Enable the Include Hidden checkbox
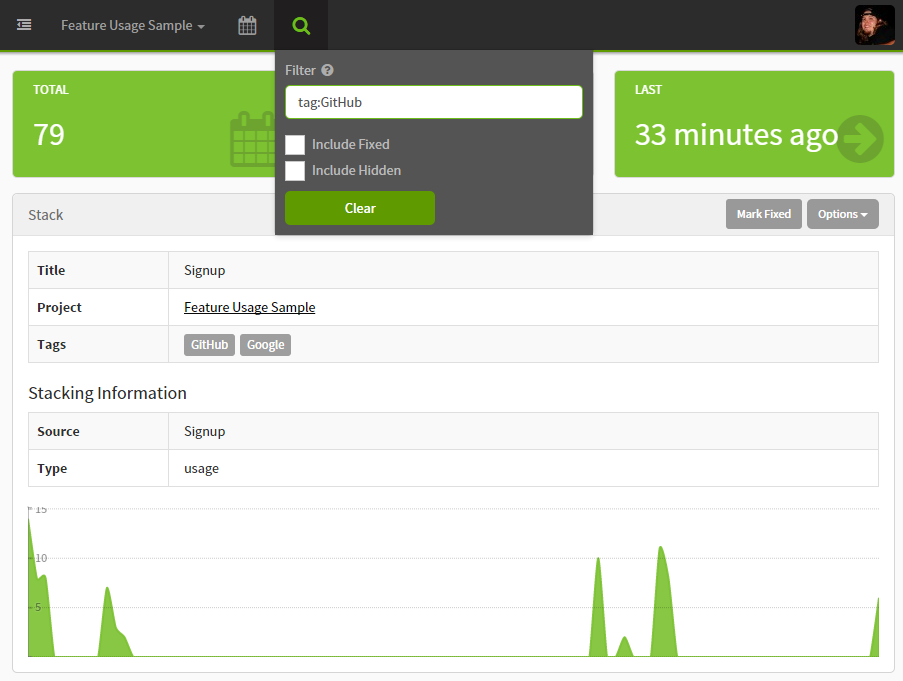 [x=295, y=170]
